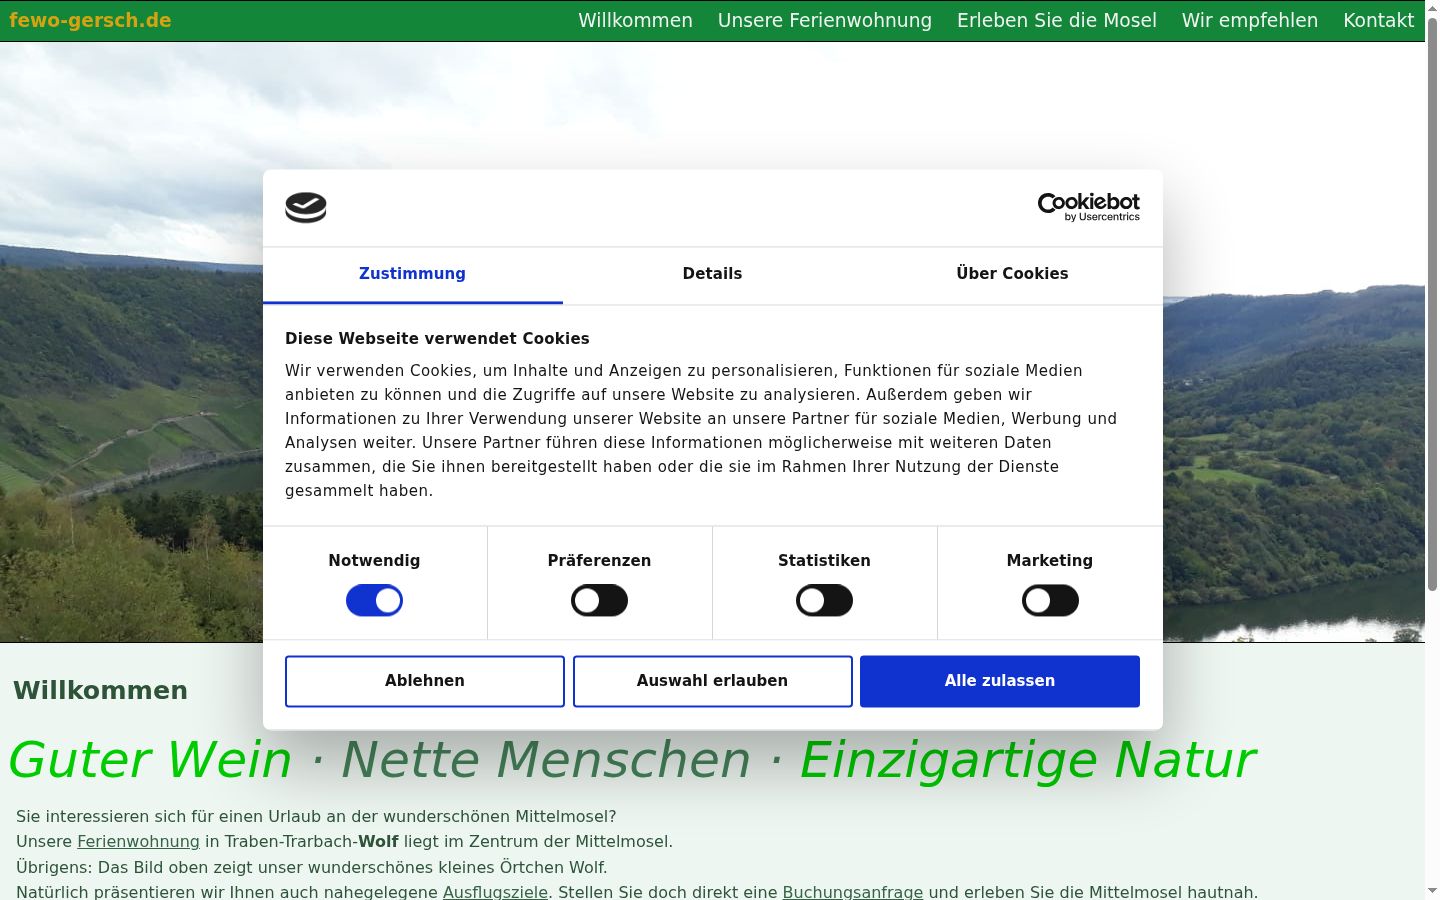
Task: Click the Cookiebot logo by Usercentrics
Action: tap(1088, 207)
